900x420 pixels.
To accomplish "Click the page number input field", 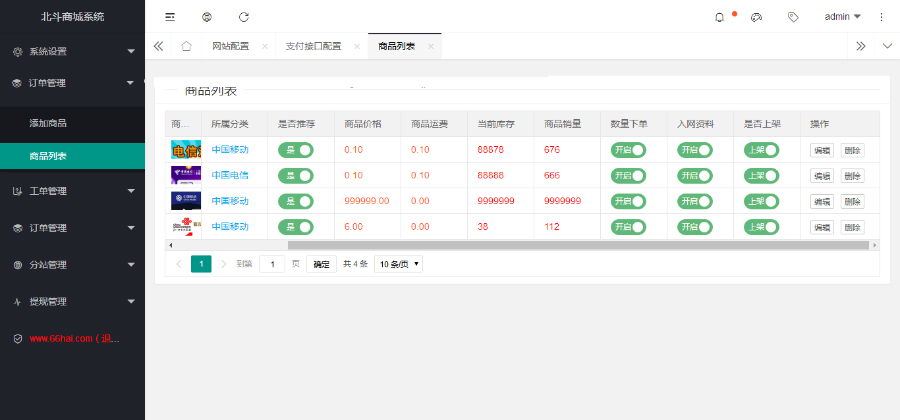I will click(x=272, y=264).
